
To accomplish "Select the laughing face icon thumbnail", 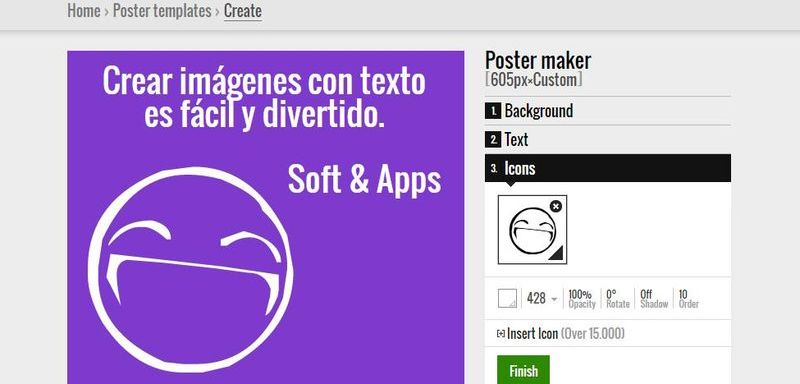I will pyautogui.click(x=532, y=230).
